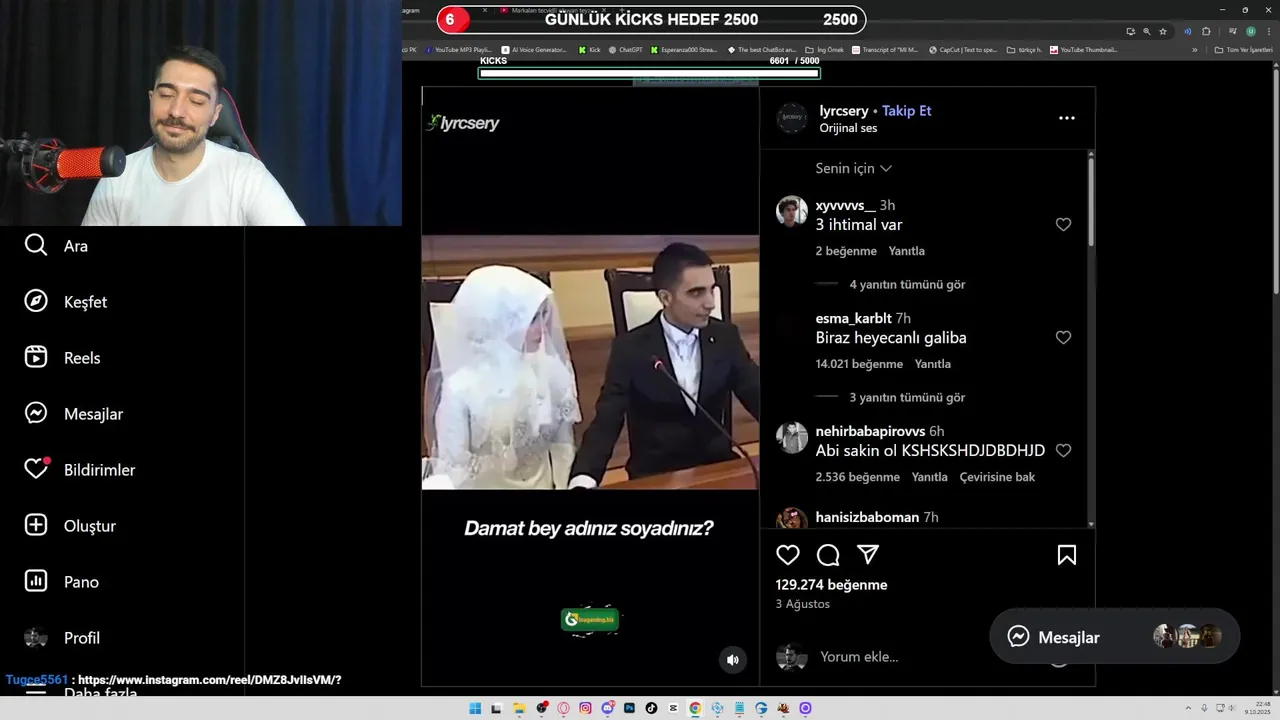
Task: Open hanisizbaboman commenter profile name
Action: (x=867, y=517)
